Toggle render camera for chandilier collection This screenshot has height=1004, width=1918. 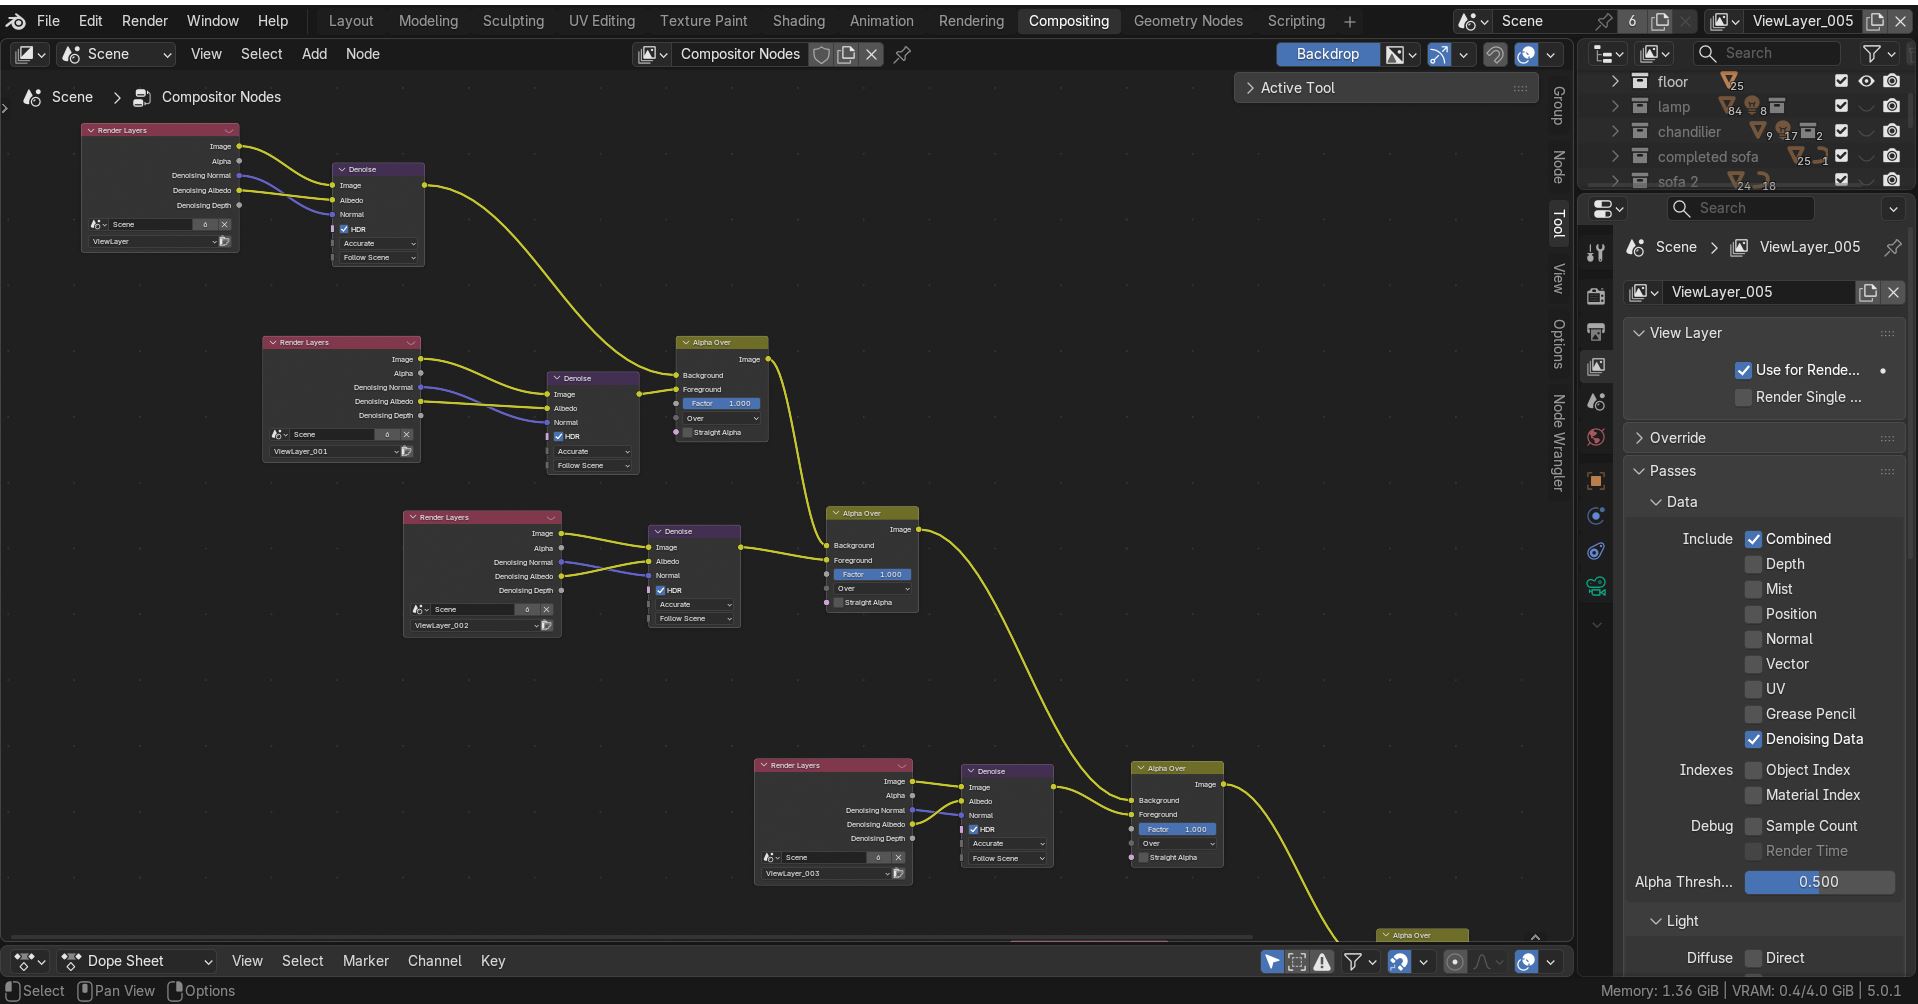[1891, 131]
